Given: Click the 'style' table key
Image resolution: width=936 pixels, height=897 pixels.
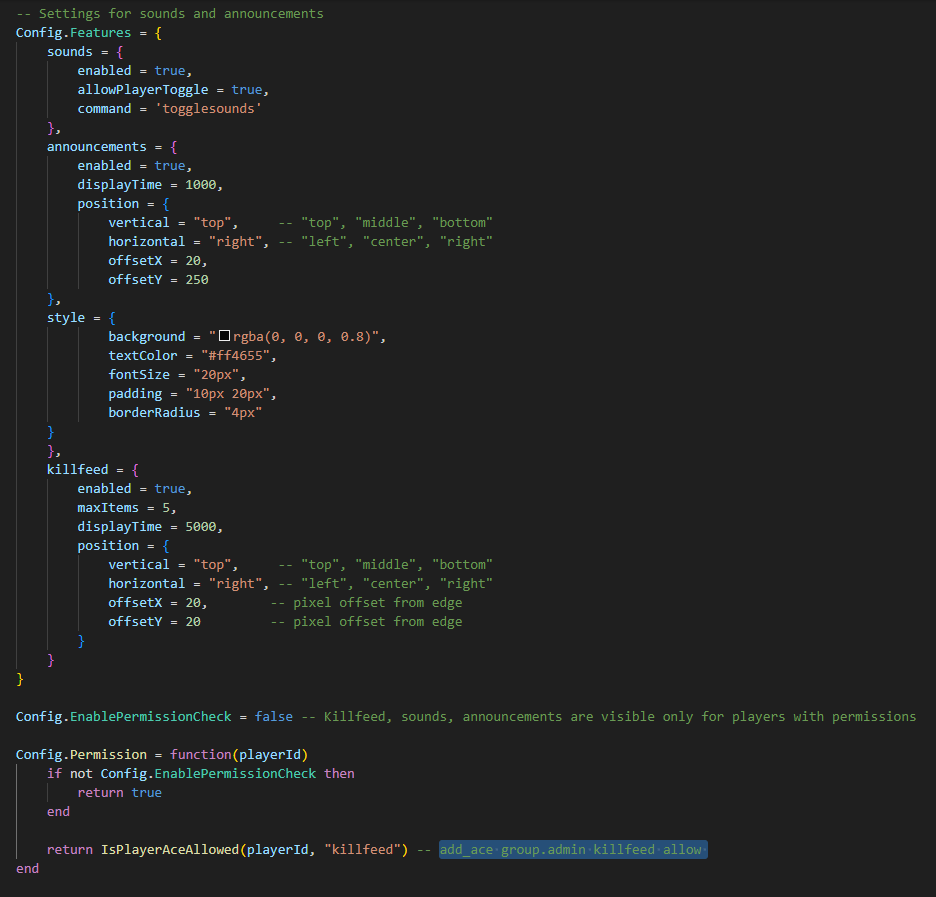Looking at the screenshot, I should (66, 318).
